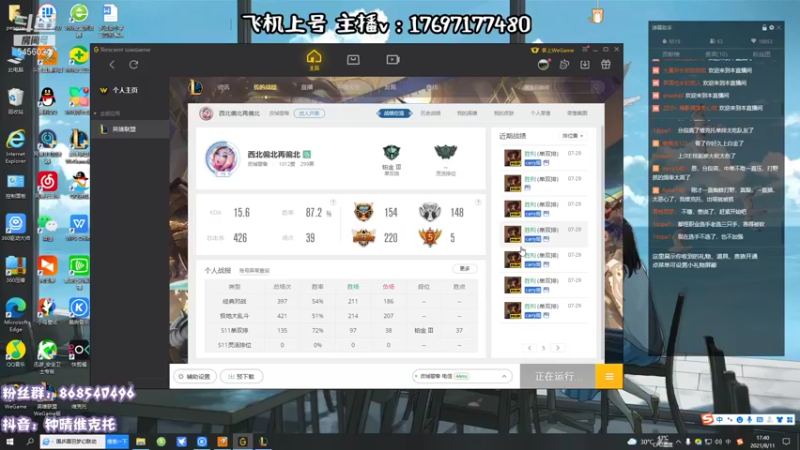The height and width of the screenshot is (450, 800).
Task: Open the yellow hamburger menu beside 正在运行
Action: (x=609, y=377)
